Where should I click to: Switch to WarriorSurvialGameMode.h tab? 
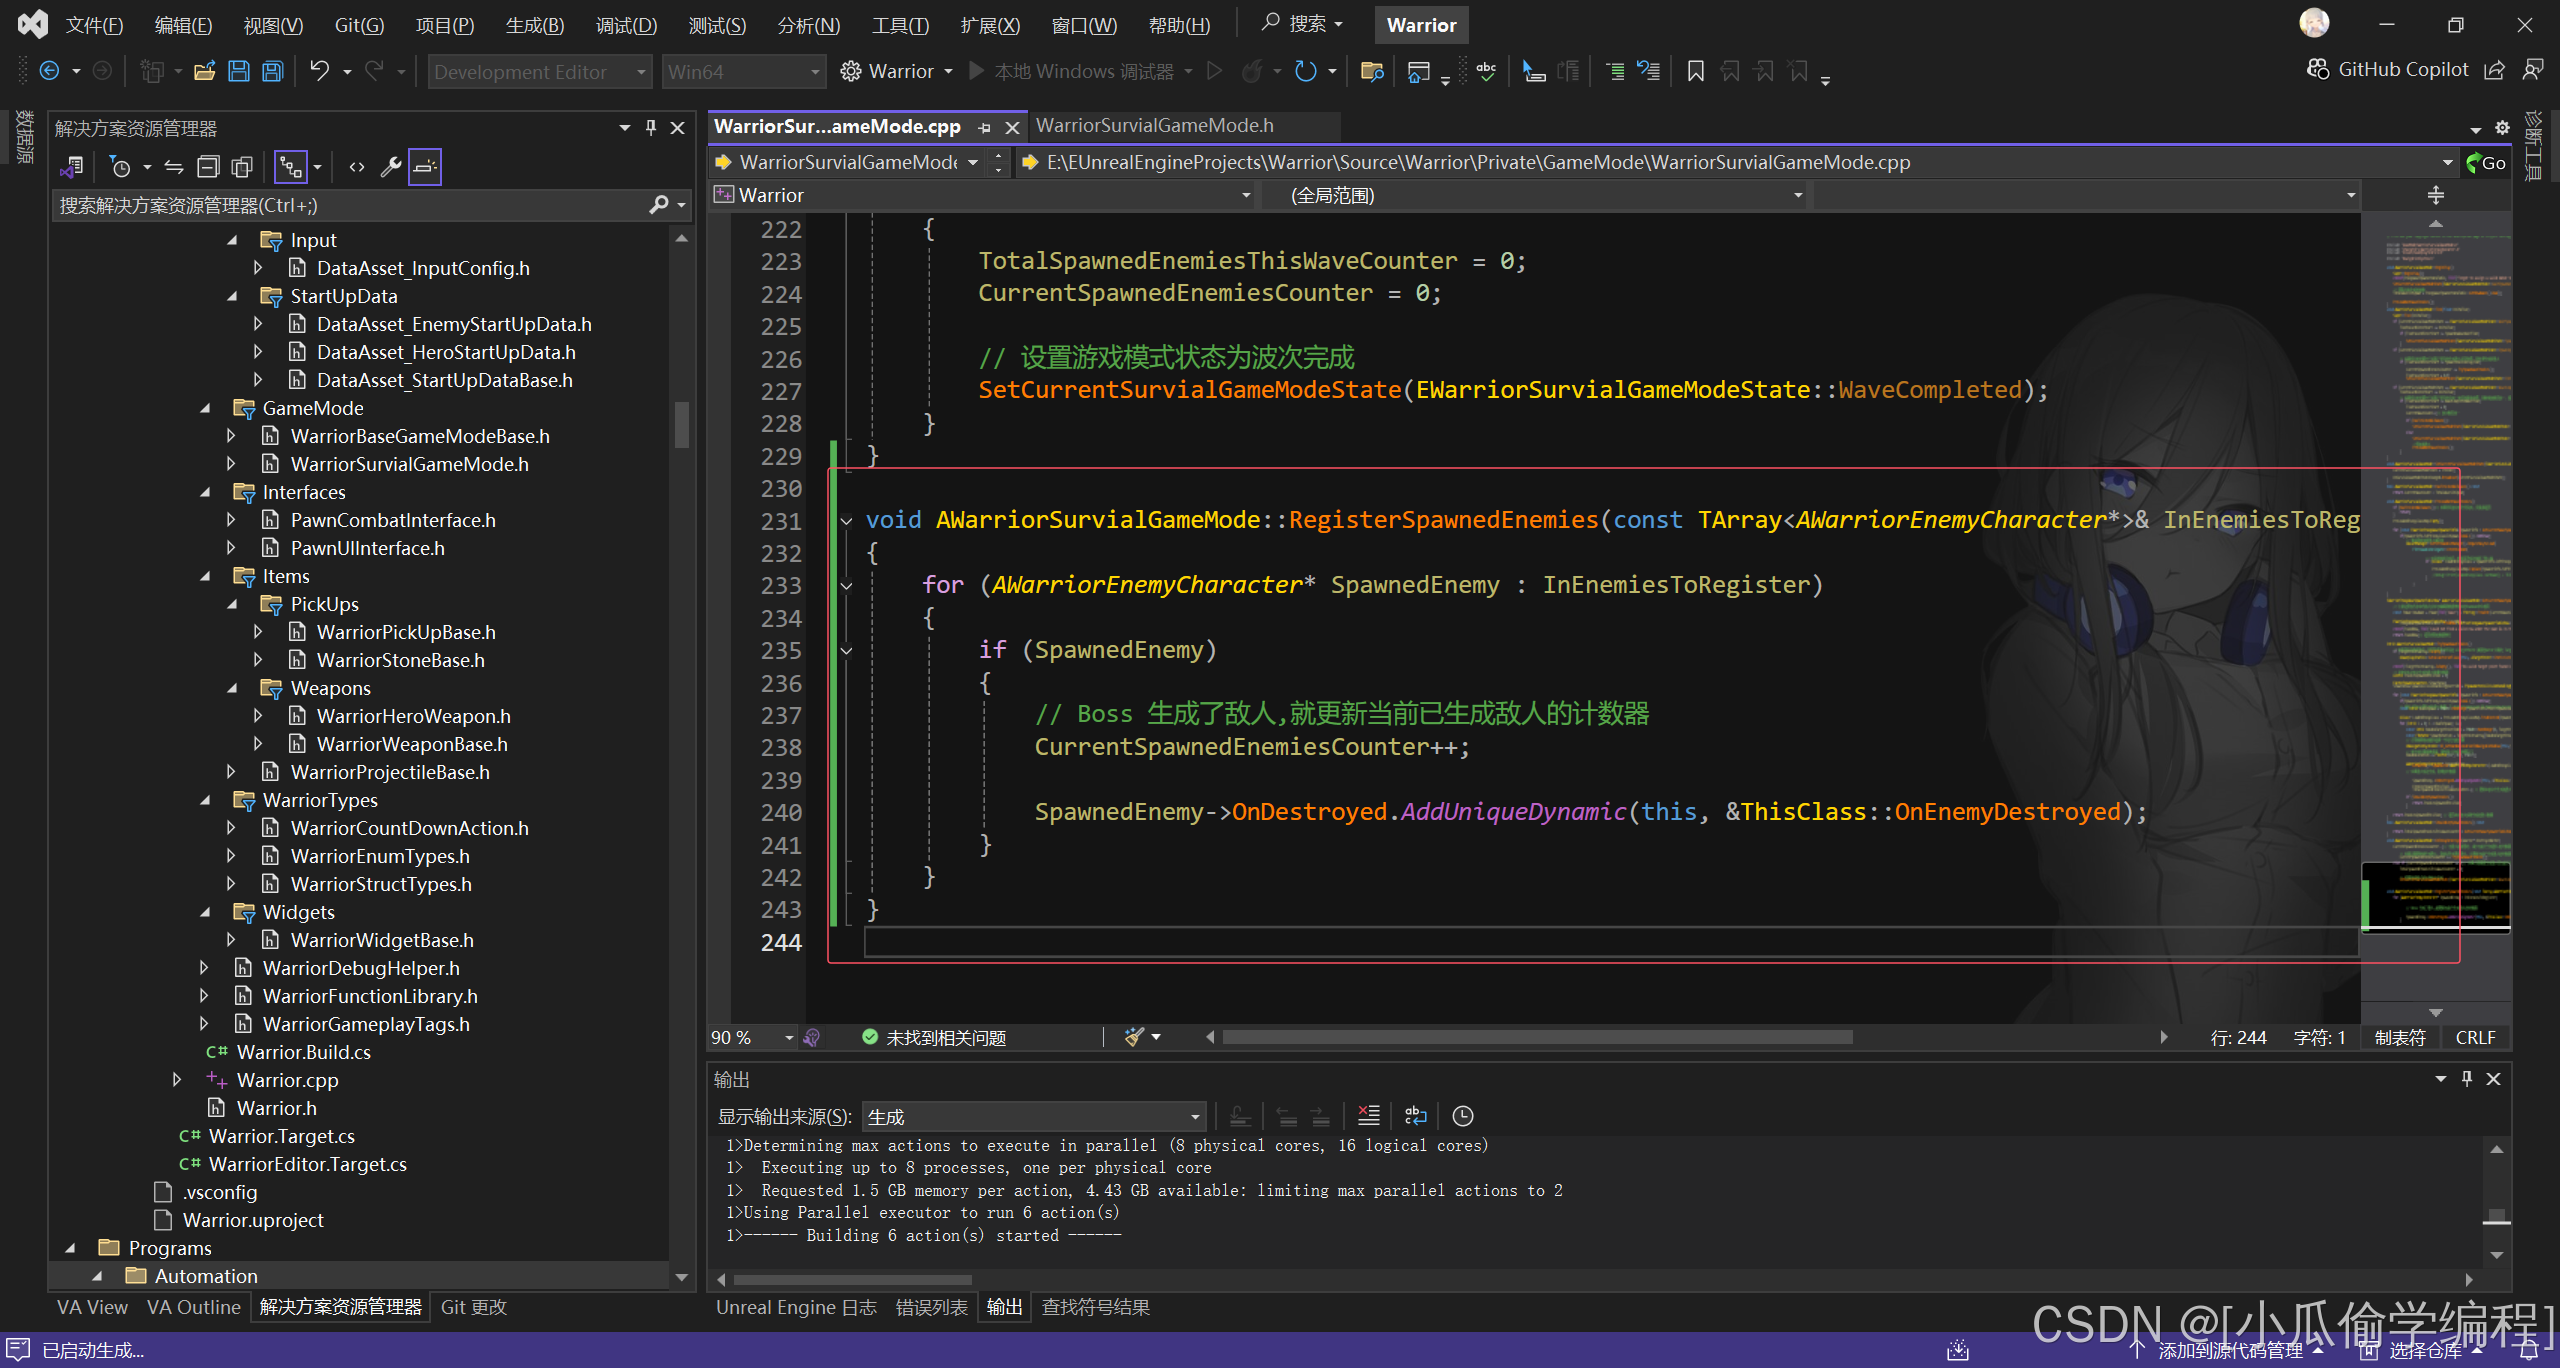pyautogui.click(x=1154, y=126)
